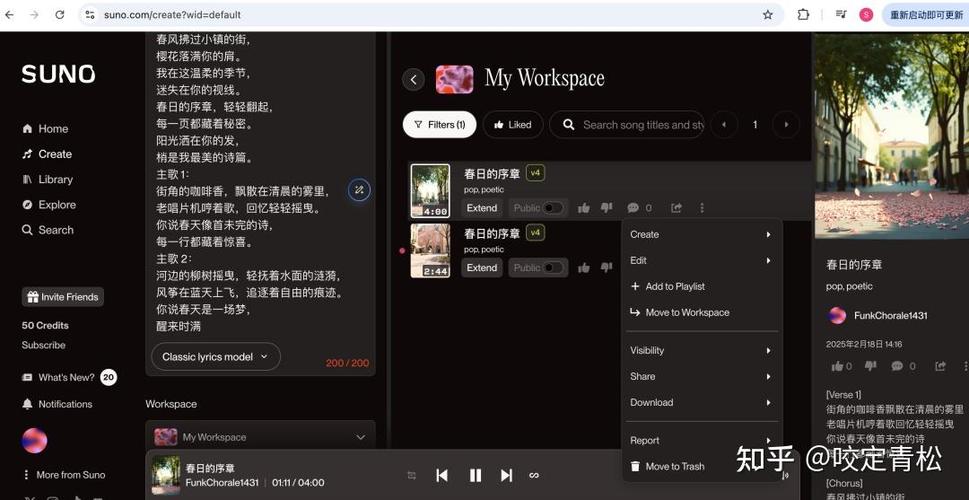Click the Invite Friends gift button
Screen dimensions: 969x500
[62, 297]
